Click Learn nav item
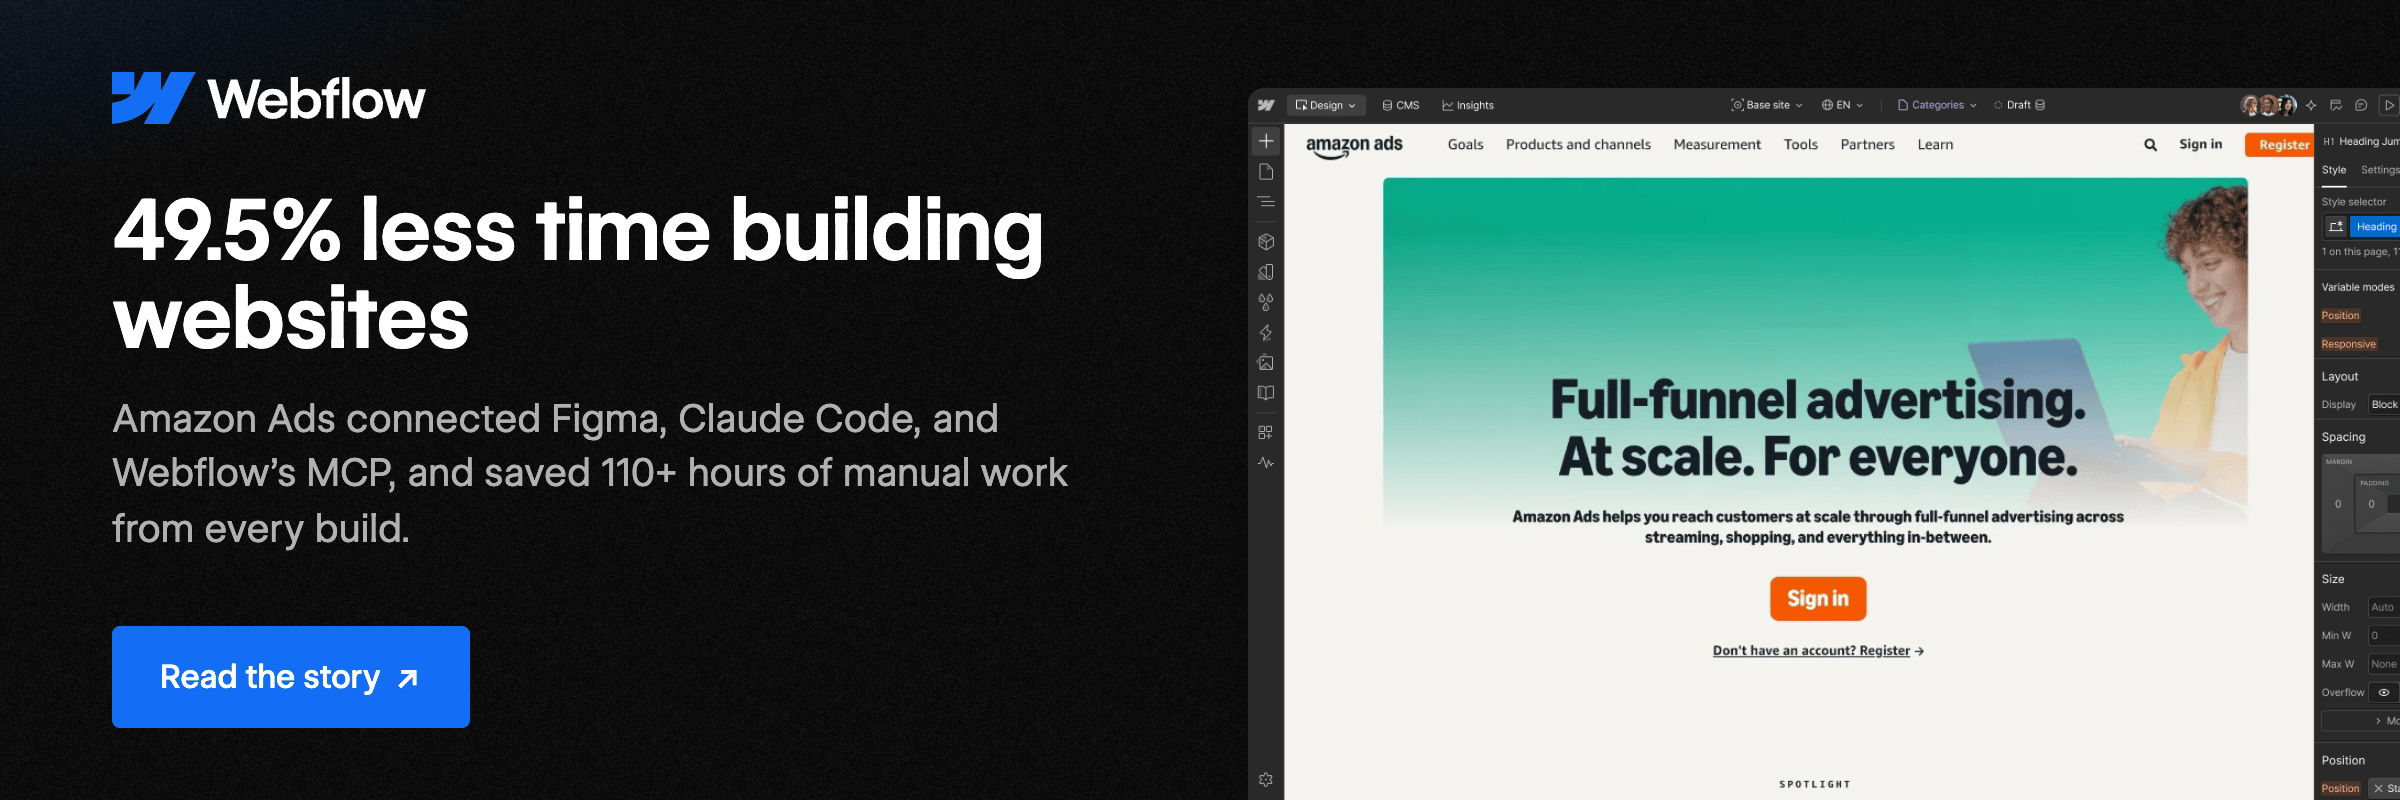Viewport: 2400px width, 800px height. (1935, 145)
